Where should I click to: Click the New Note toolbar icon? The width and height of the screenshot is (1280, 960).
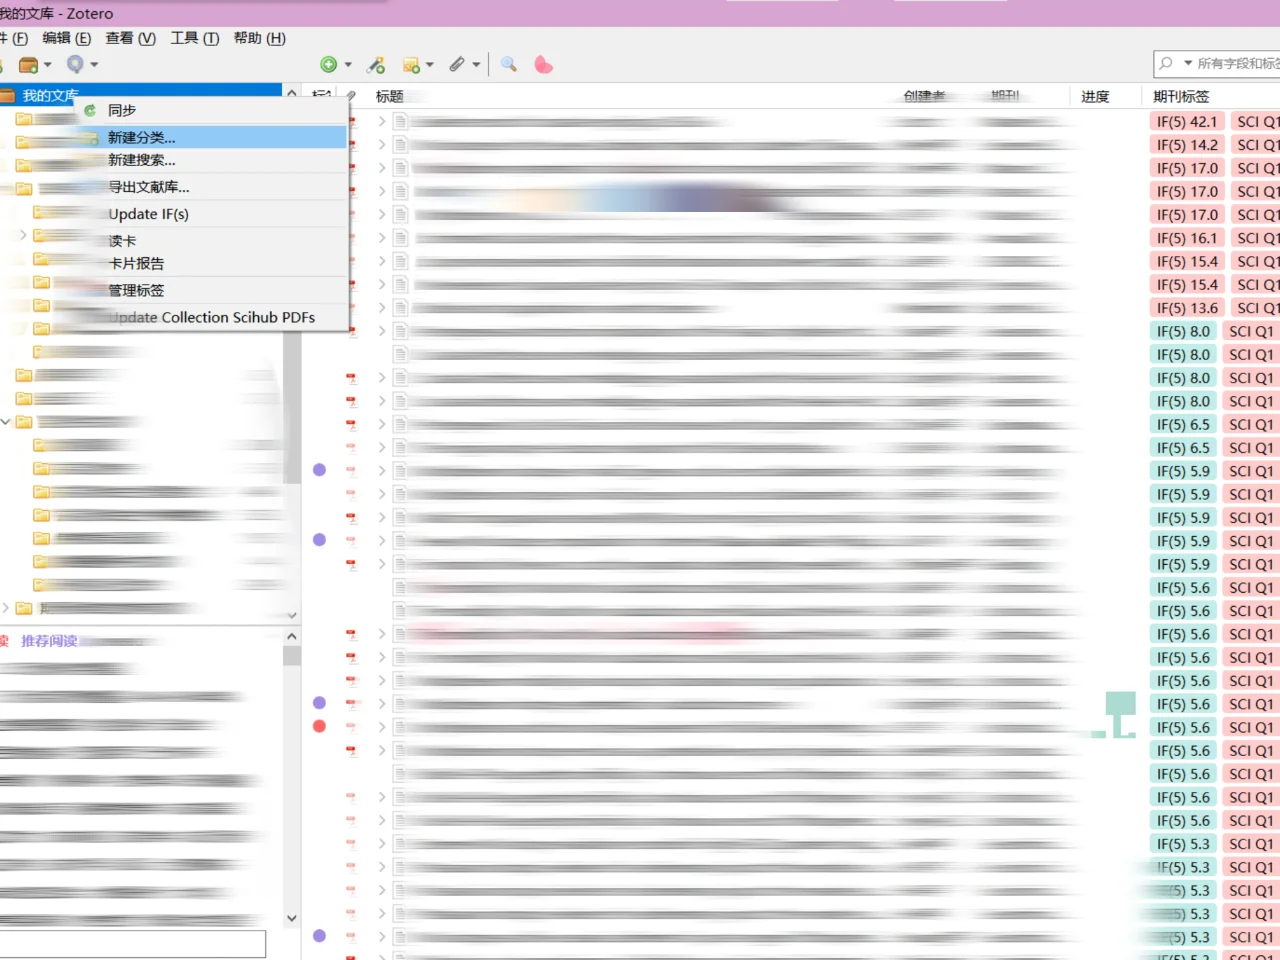411,65
